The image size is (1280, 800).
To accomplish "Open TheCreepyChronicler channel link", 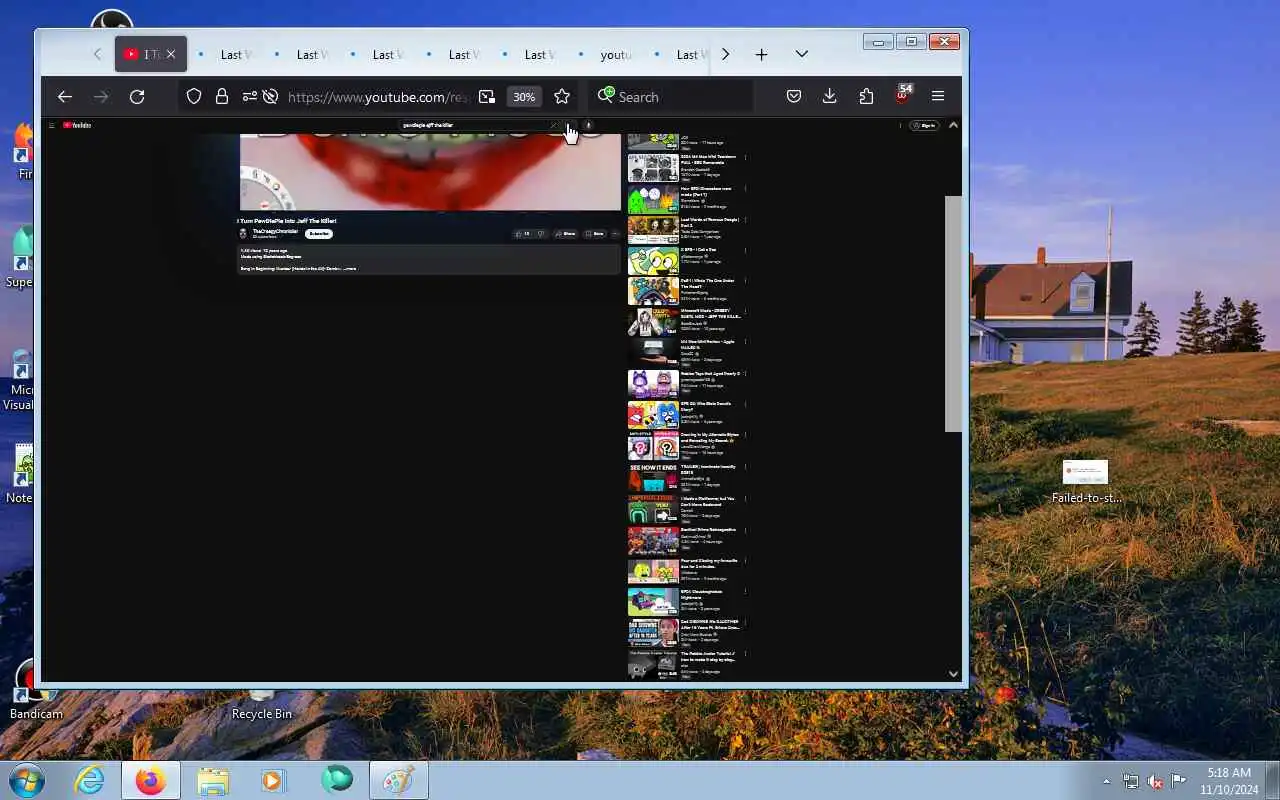I will pyautogui.click(x=275, y=231).
